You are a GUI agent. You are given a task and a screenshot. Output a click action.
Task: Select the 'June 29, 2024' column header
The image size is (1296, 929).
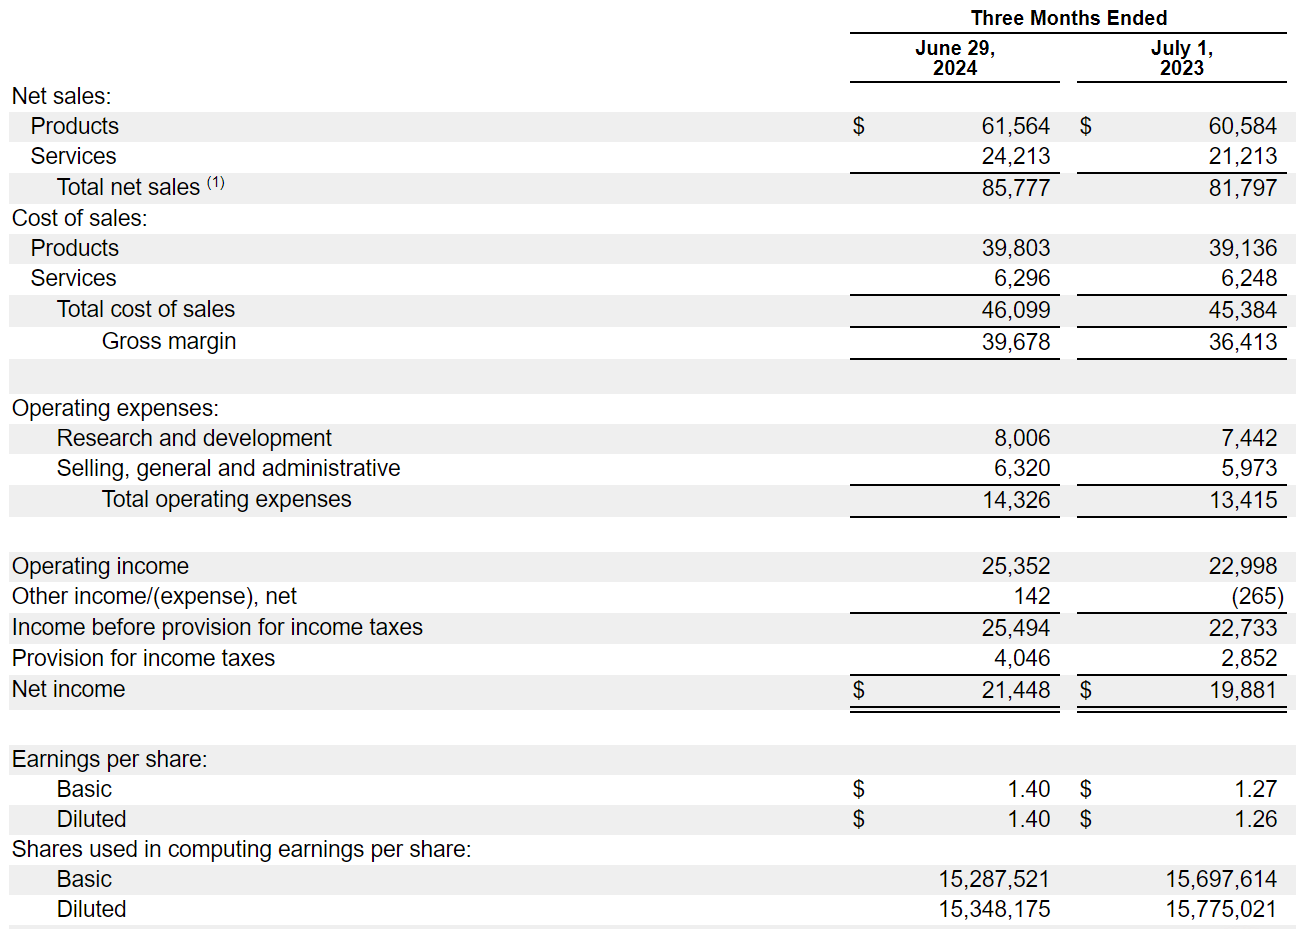(x=955, y=58)
